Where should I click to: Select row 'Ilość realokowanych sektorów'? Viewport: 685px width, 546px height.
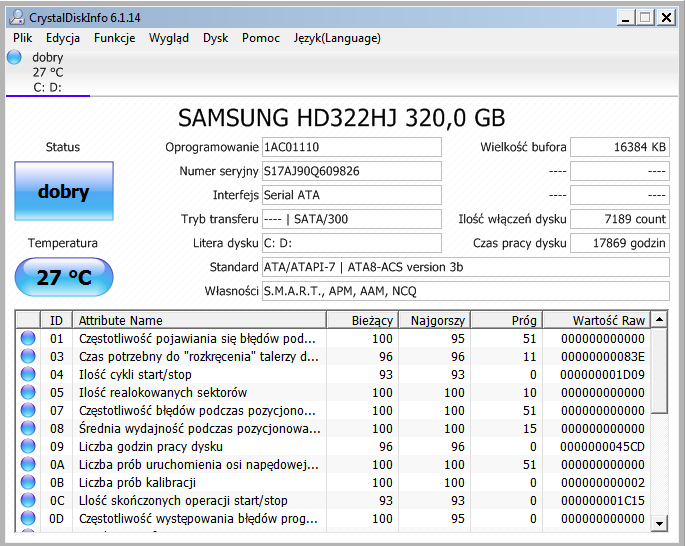[333, 392]
